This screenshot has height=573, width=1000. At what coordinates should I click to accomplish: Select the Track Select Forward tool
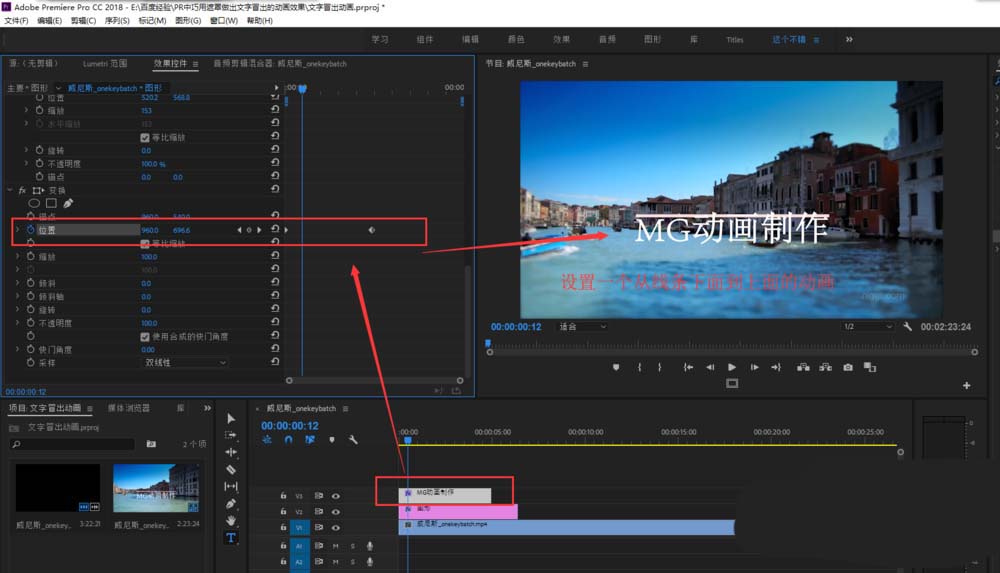[x=231, y=435]
